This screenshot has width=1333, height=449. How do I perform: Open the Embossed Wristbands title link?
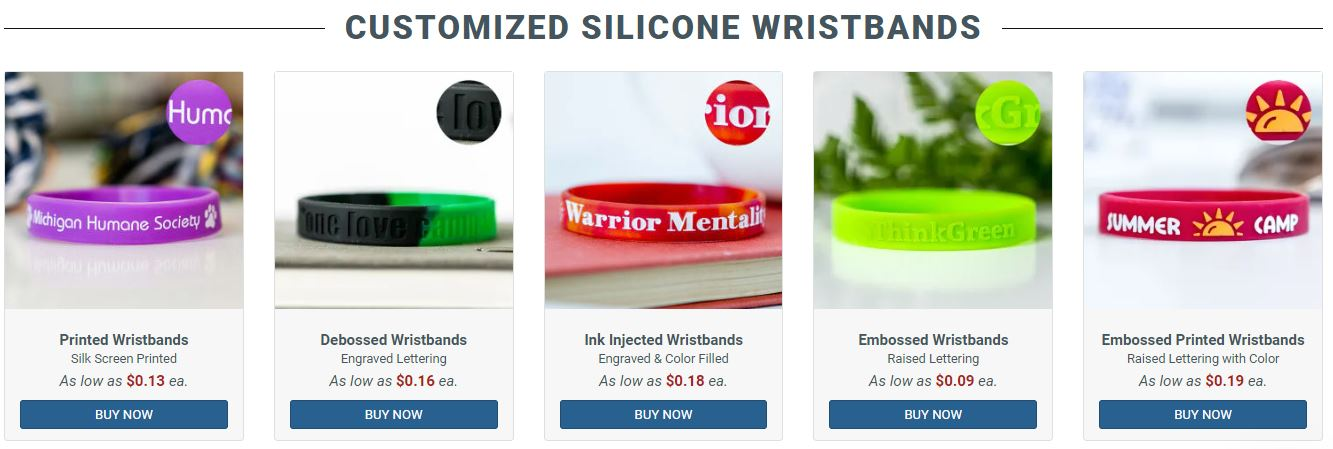pos(933,340)
